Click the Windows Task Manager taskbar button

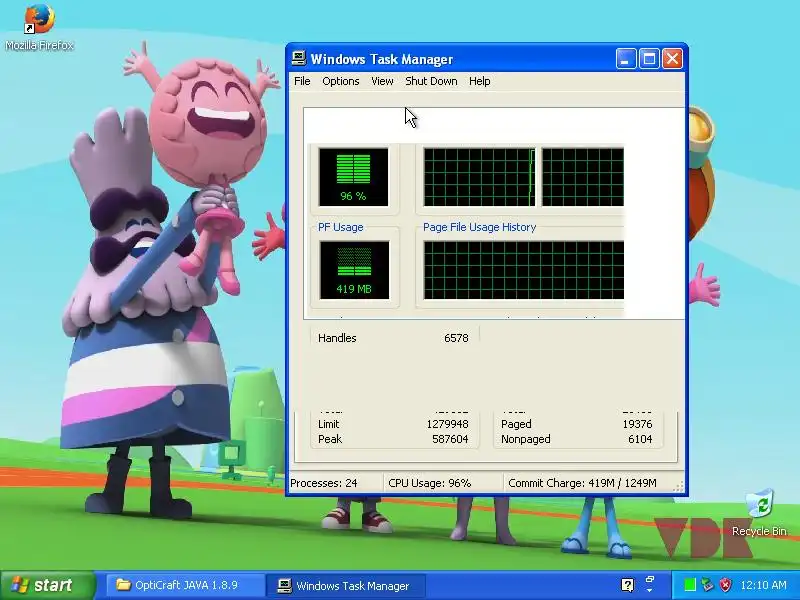pyautogui.click(x=347, y=585)
